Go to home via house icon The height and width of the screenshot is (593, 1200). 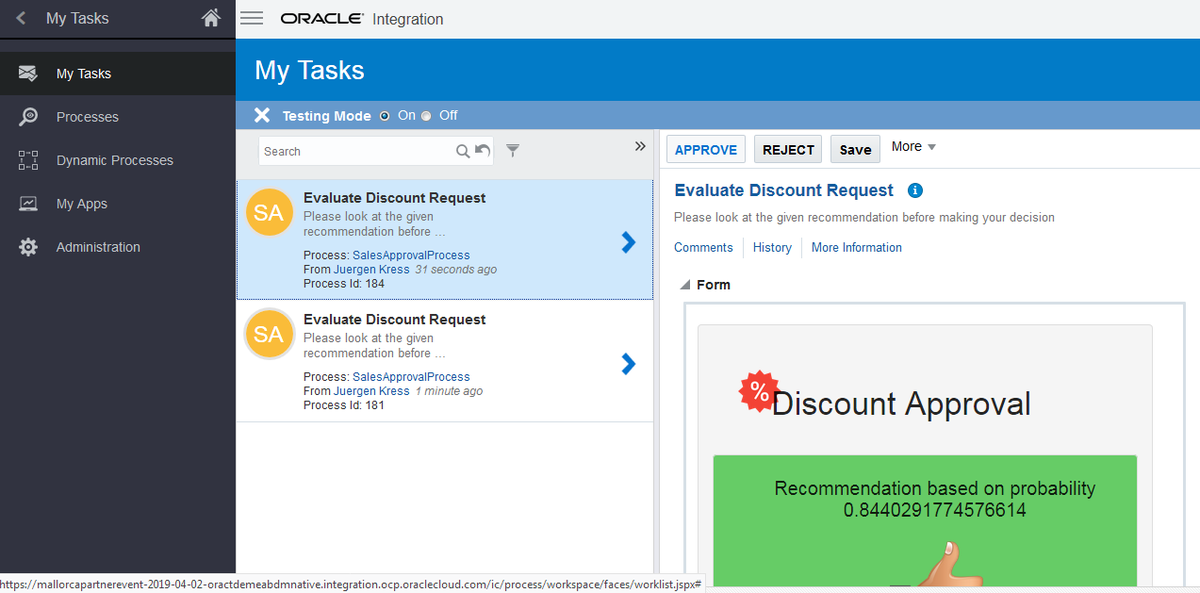(210, 17)
